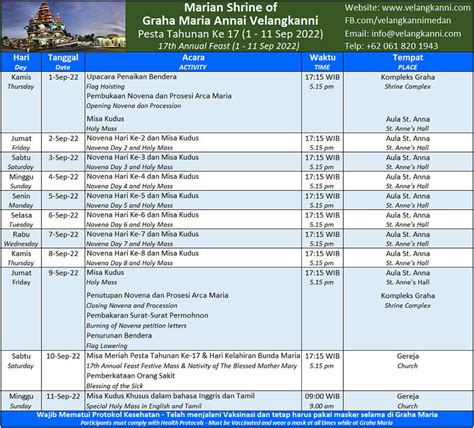Select the Acara / Activity column header

click(x=193, y=62)
